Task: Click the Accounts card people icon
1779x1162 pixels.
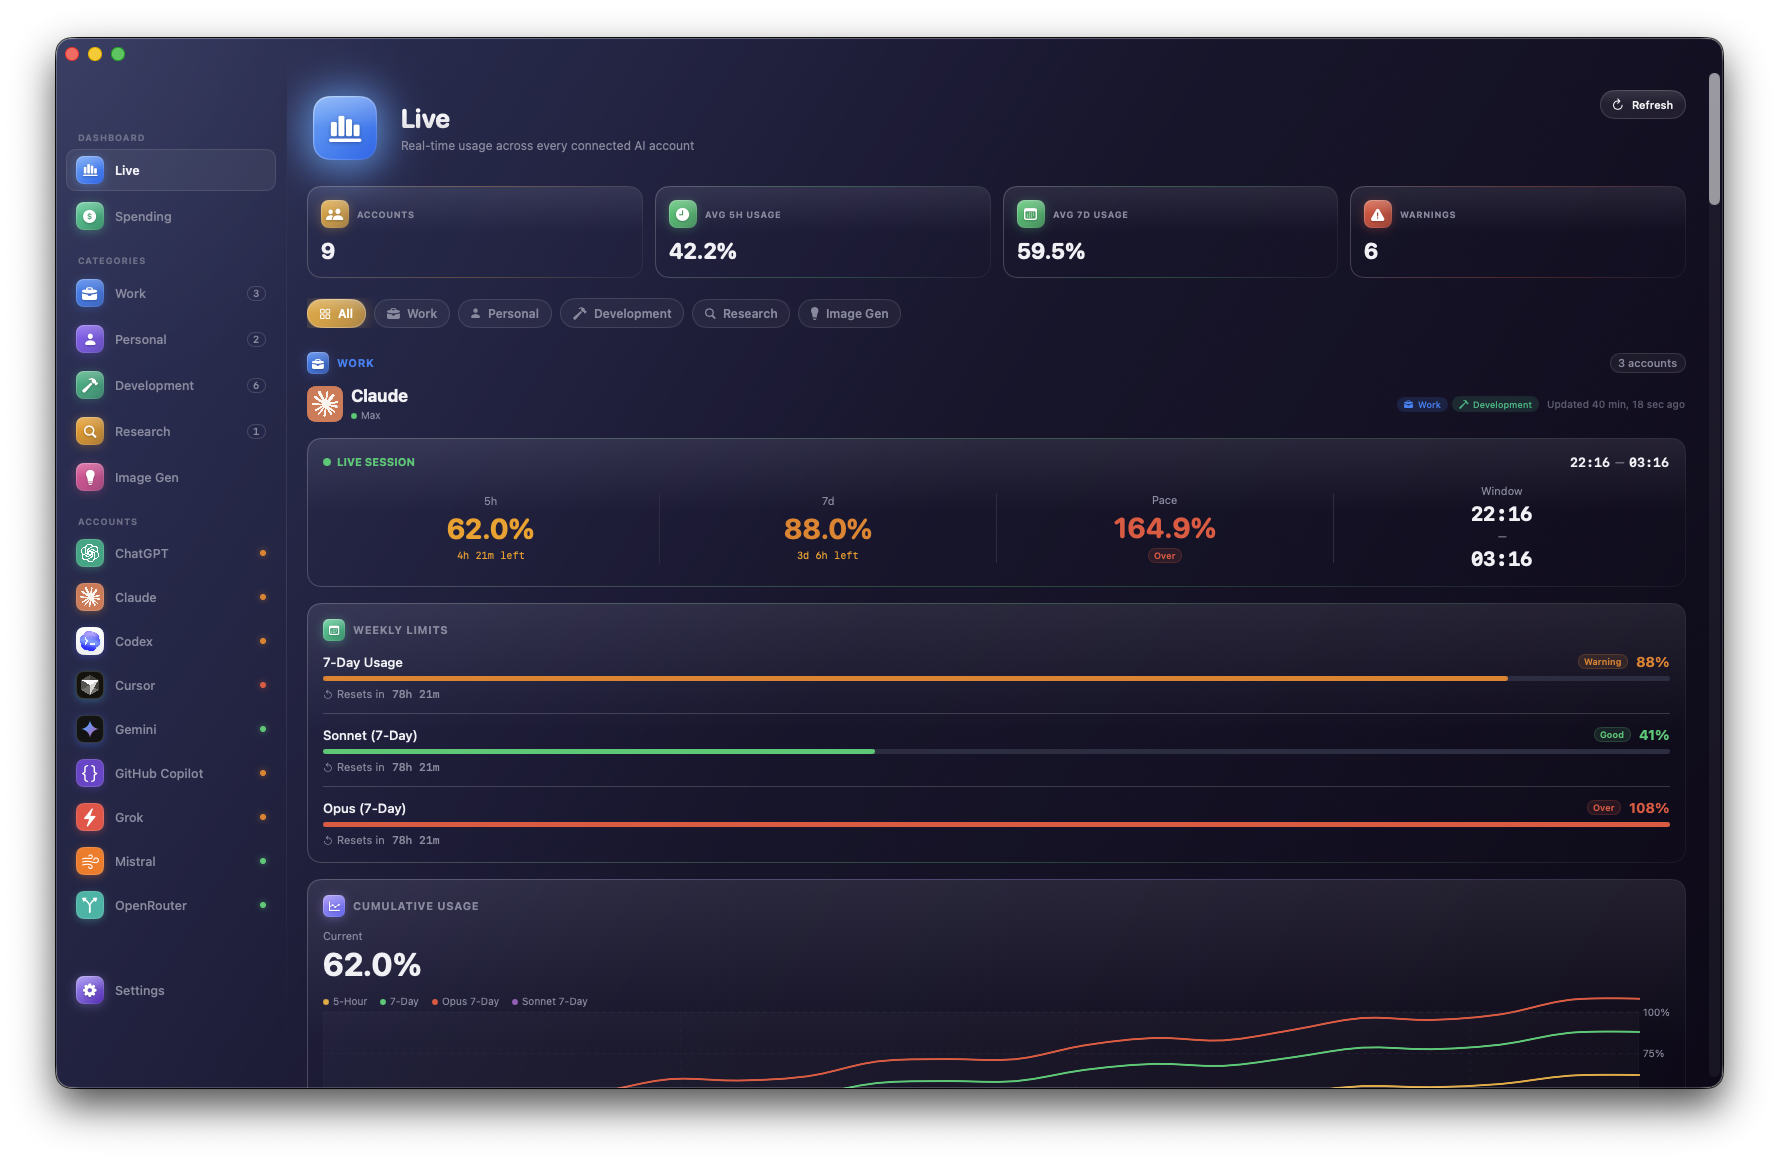Action: pyautogui.click(x=335, y=214)
